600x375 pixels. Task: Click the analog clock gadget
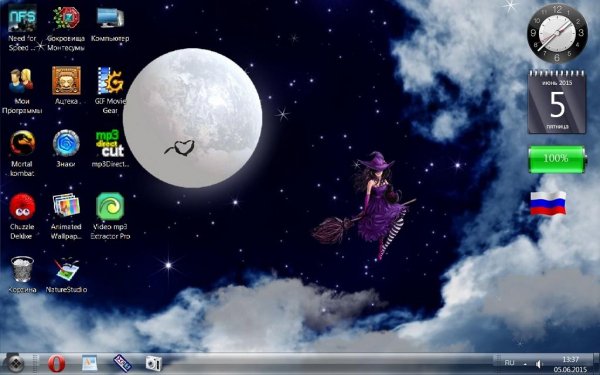click(x=557, y=34)
